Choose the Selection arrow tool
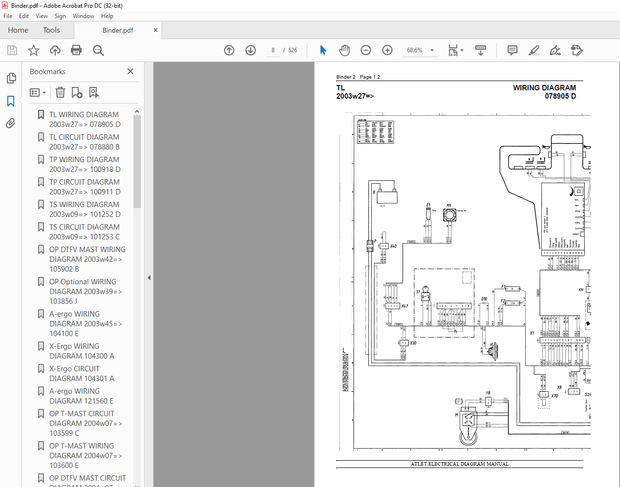 (x=323, y=50)
